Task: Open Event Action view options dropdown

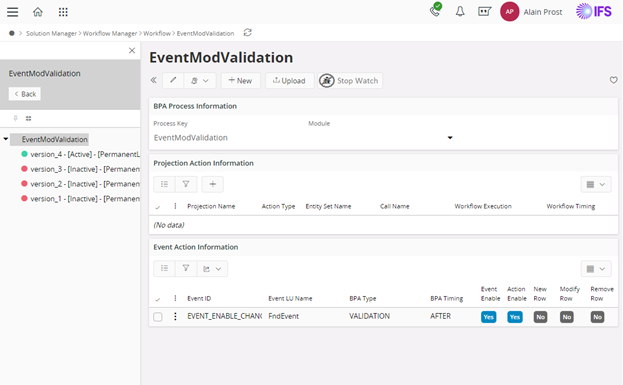Action: (x=596, y=269)
